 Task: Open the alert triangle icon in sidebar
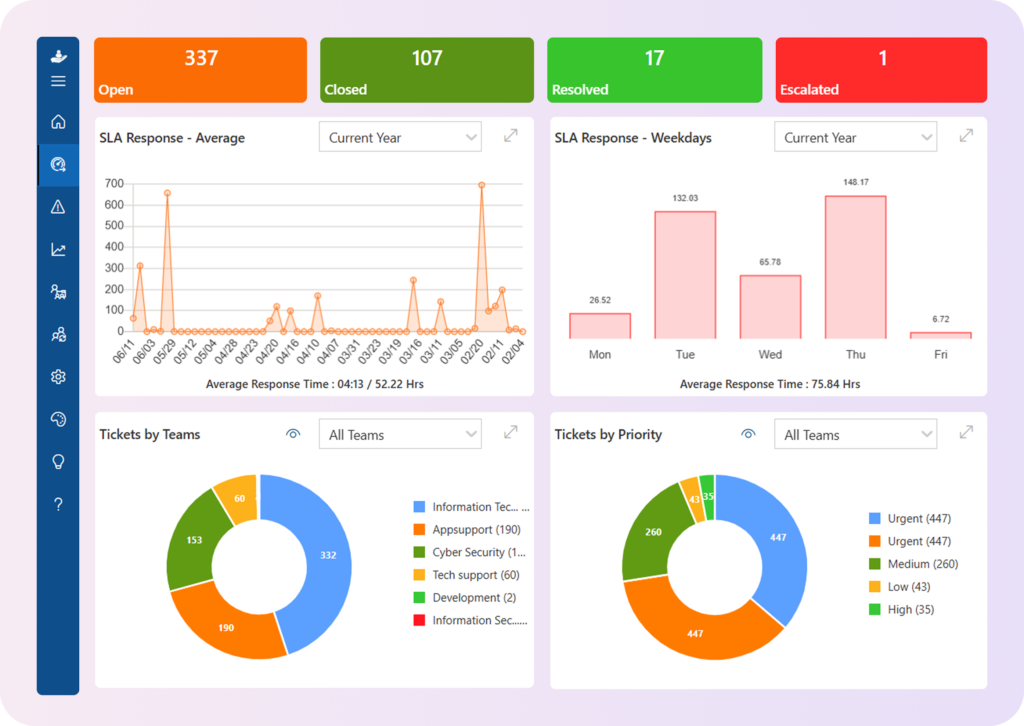click(x=58, y=207)
